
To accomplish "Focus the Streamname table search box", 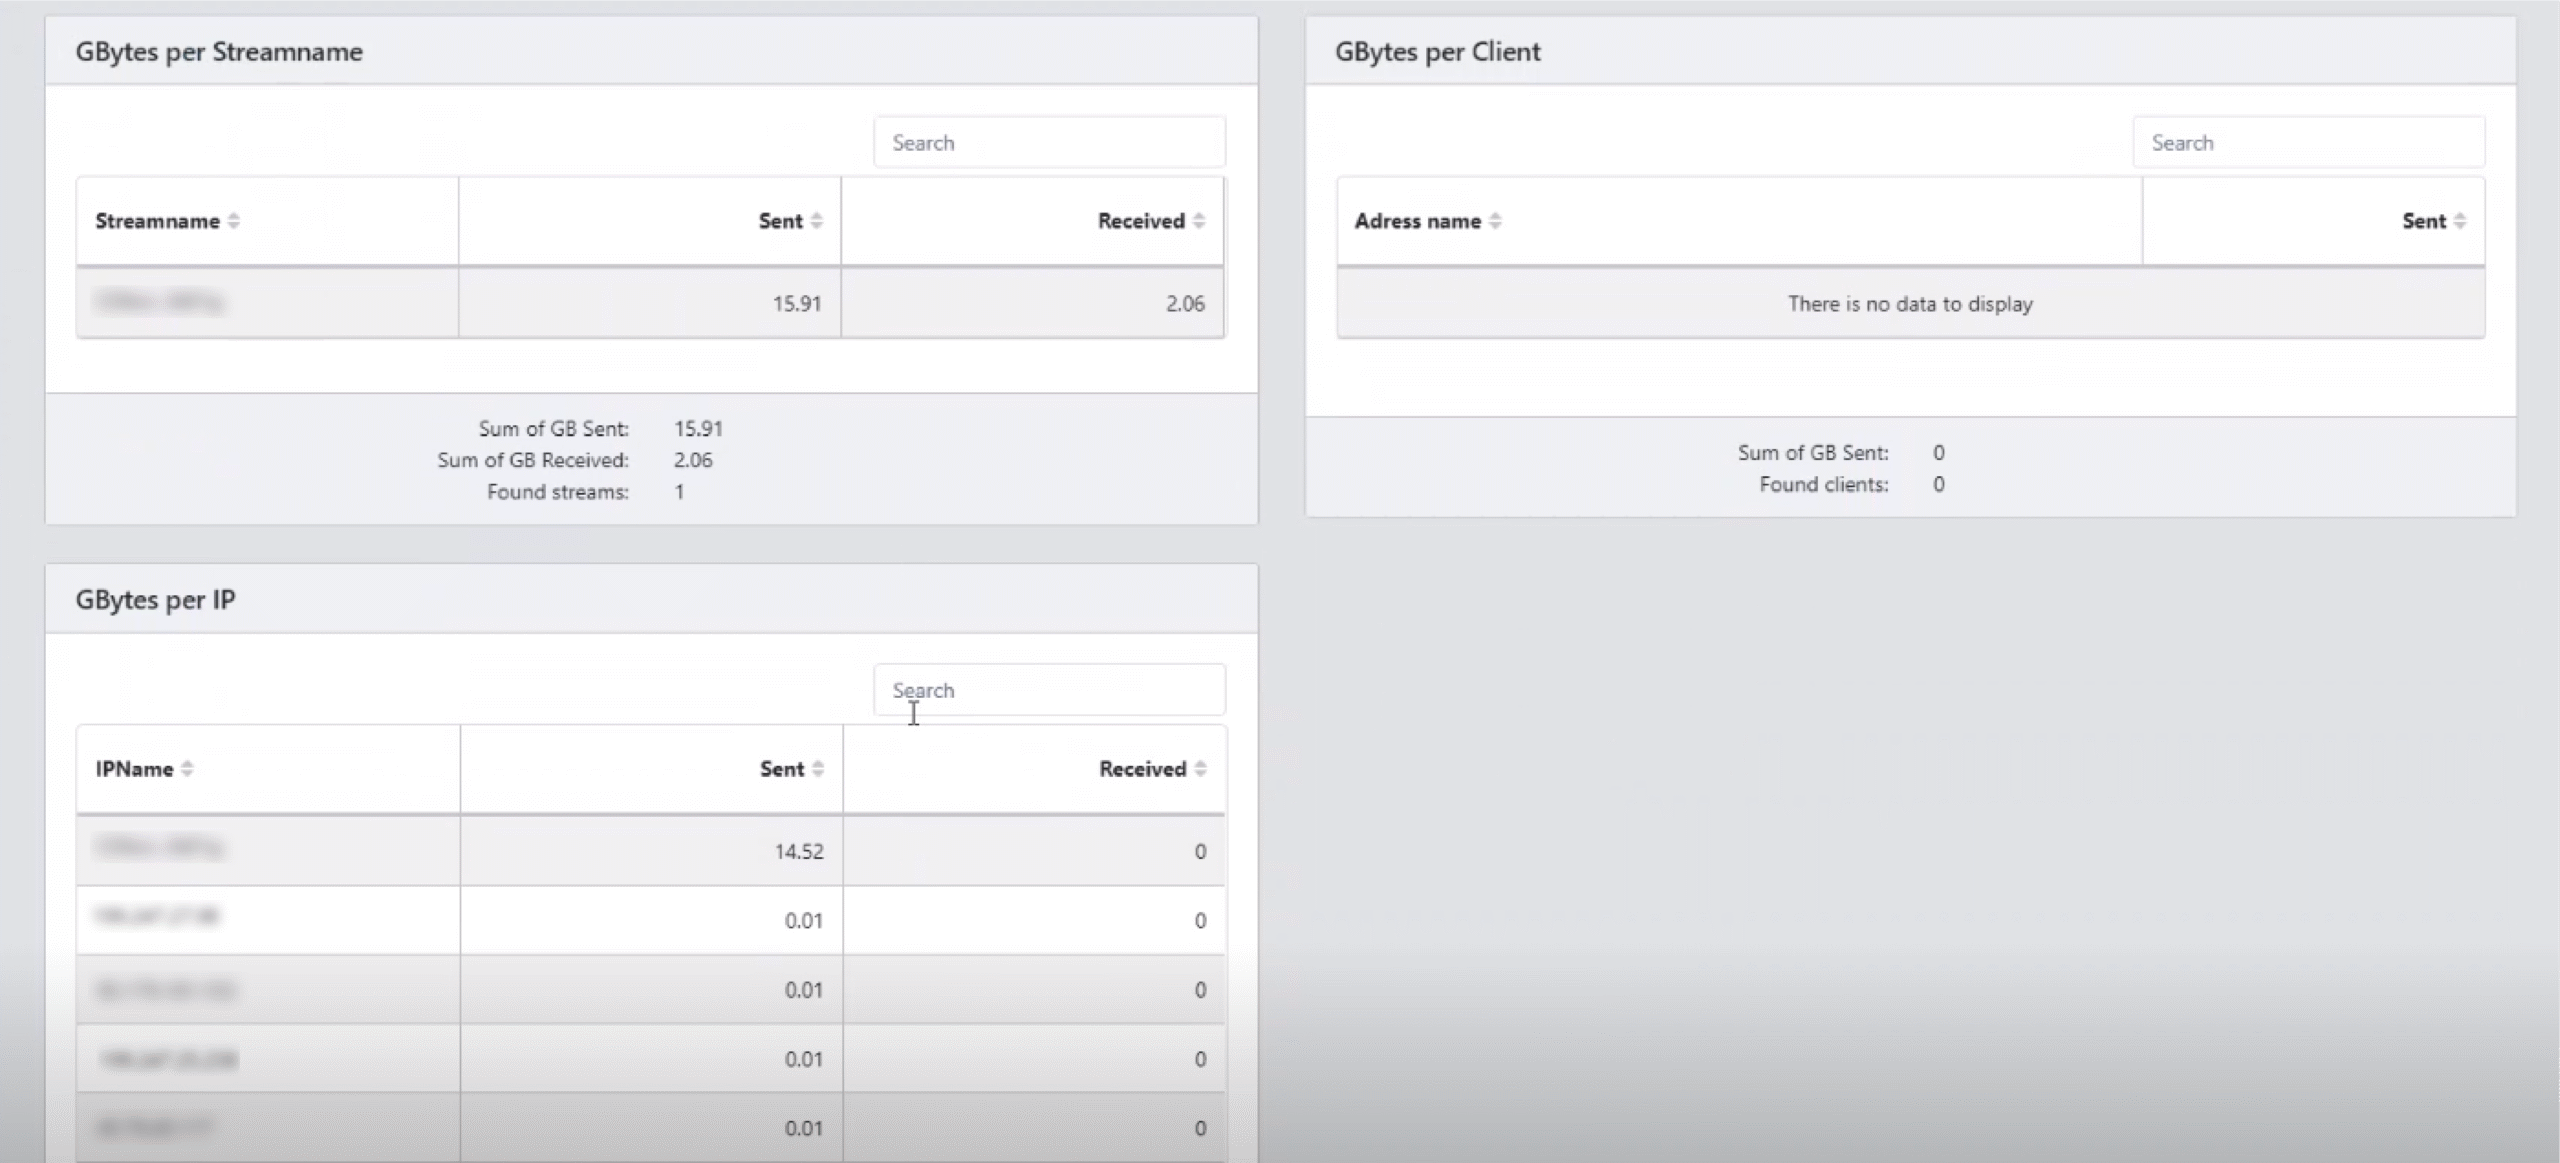I will (x=1049, y=143).
